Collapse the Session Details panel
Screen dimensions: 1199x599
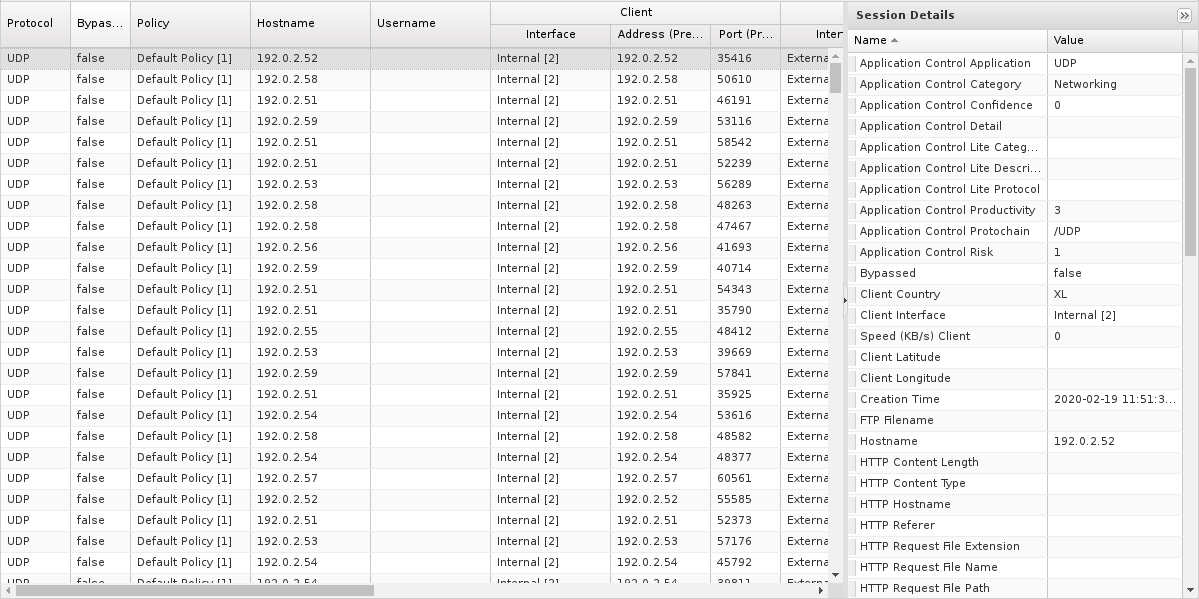pos(1184,15)
